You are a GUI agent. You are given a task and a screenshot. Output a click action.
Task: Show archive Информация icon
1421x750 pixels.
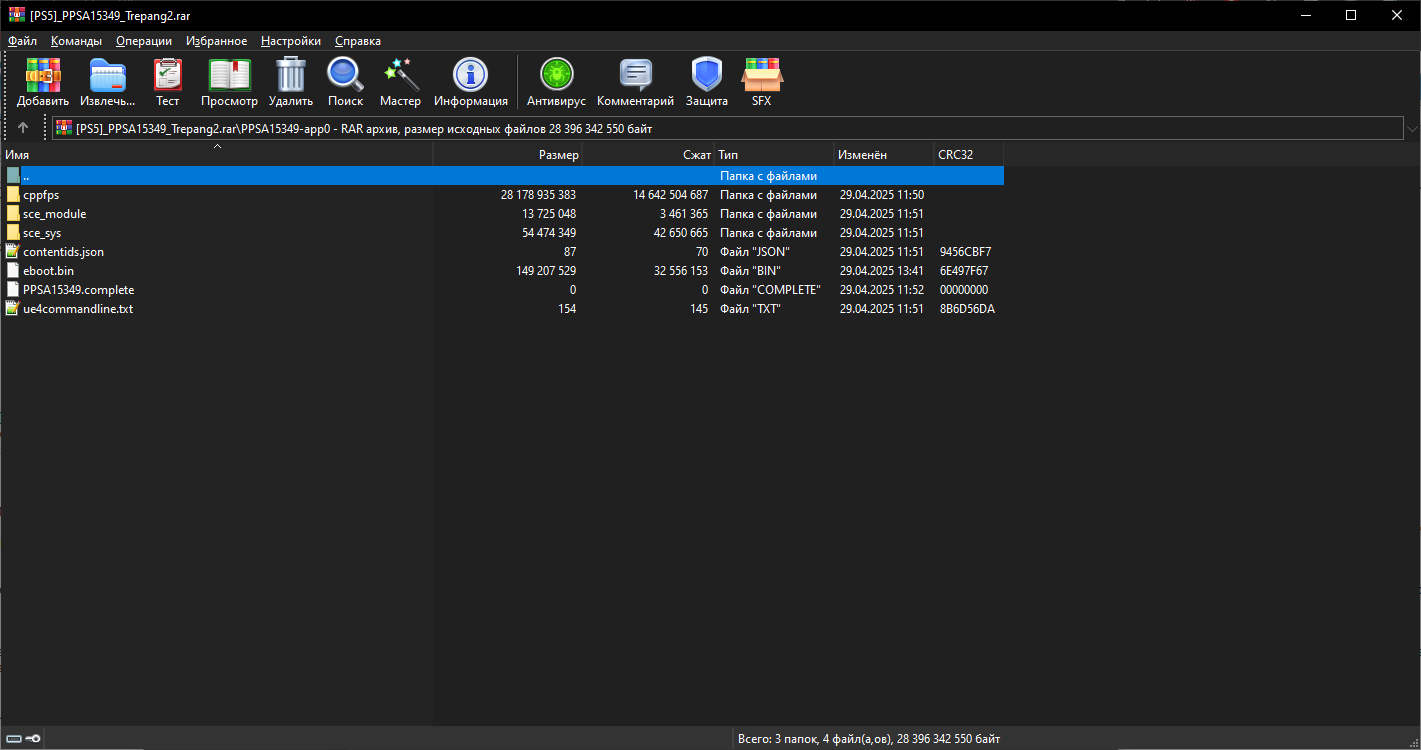[470, 76]
